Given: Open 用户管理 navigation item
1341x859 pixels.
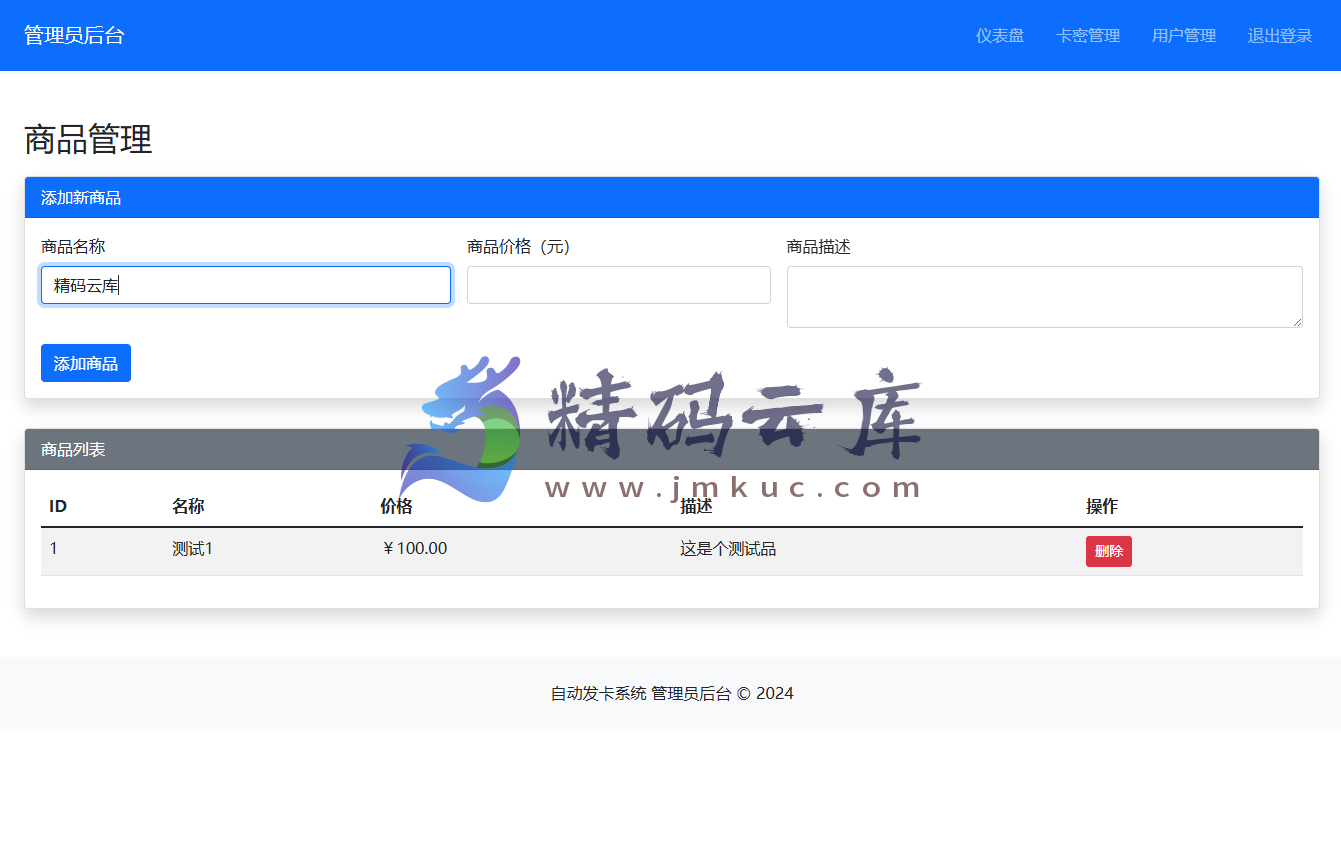Looking at the screenshot, I should 1184,35.
